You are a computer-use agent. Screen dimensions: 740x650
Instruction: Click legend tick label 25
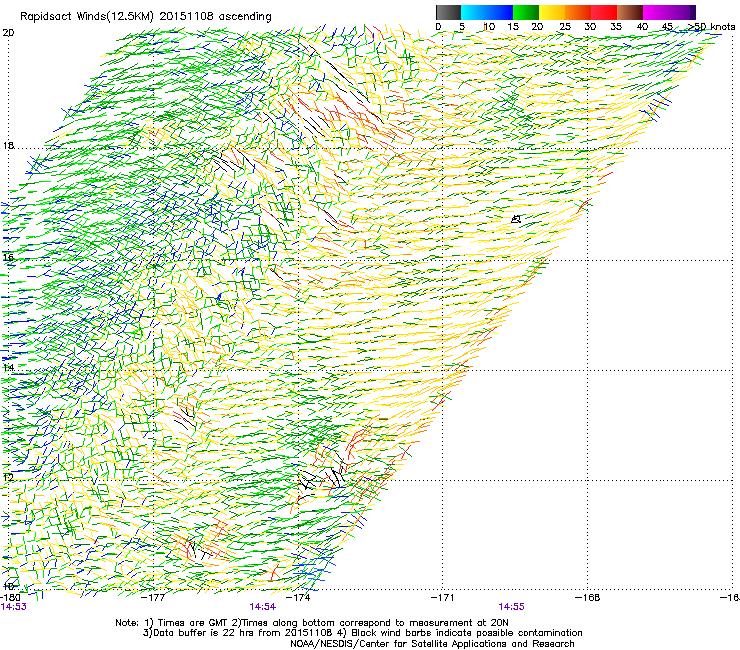(x=565, y=27)
